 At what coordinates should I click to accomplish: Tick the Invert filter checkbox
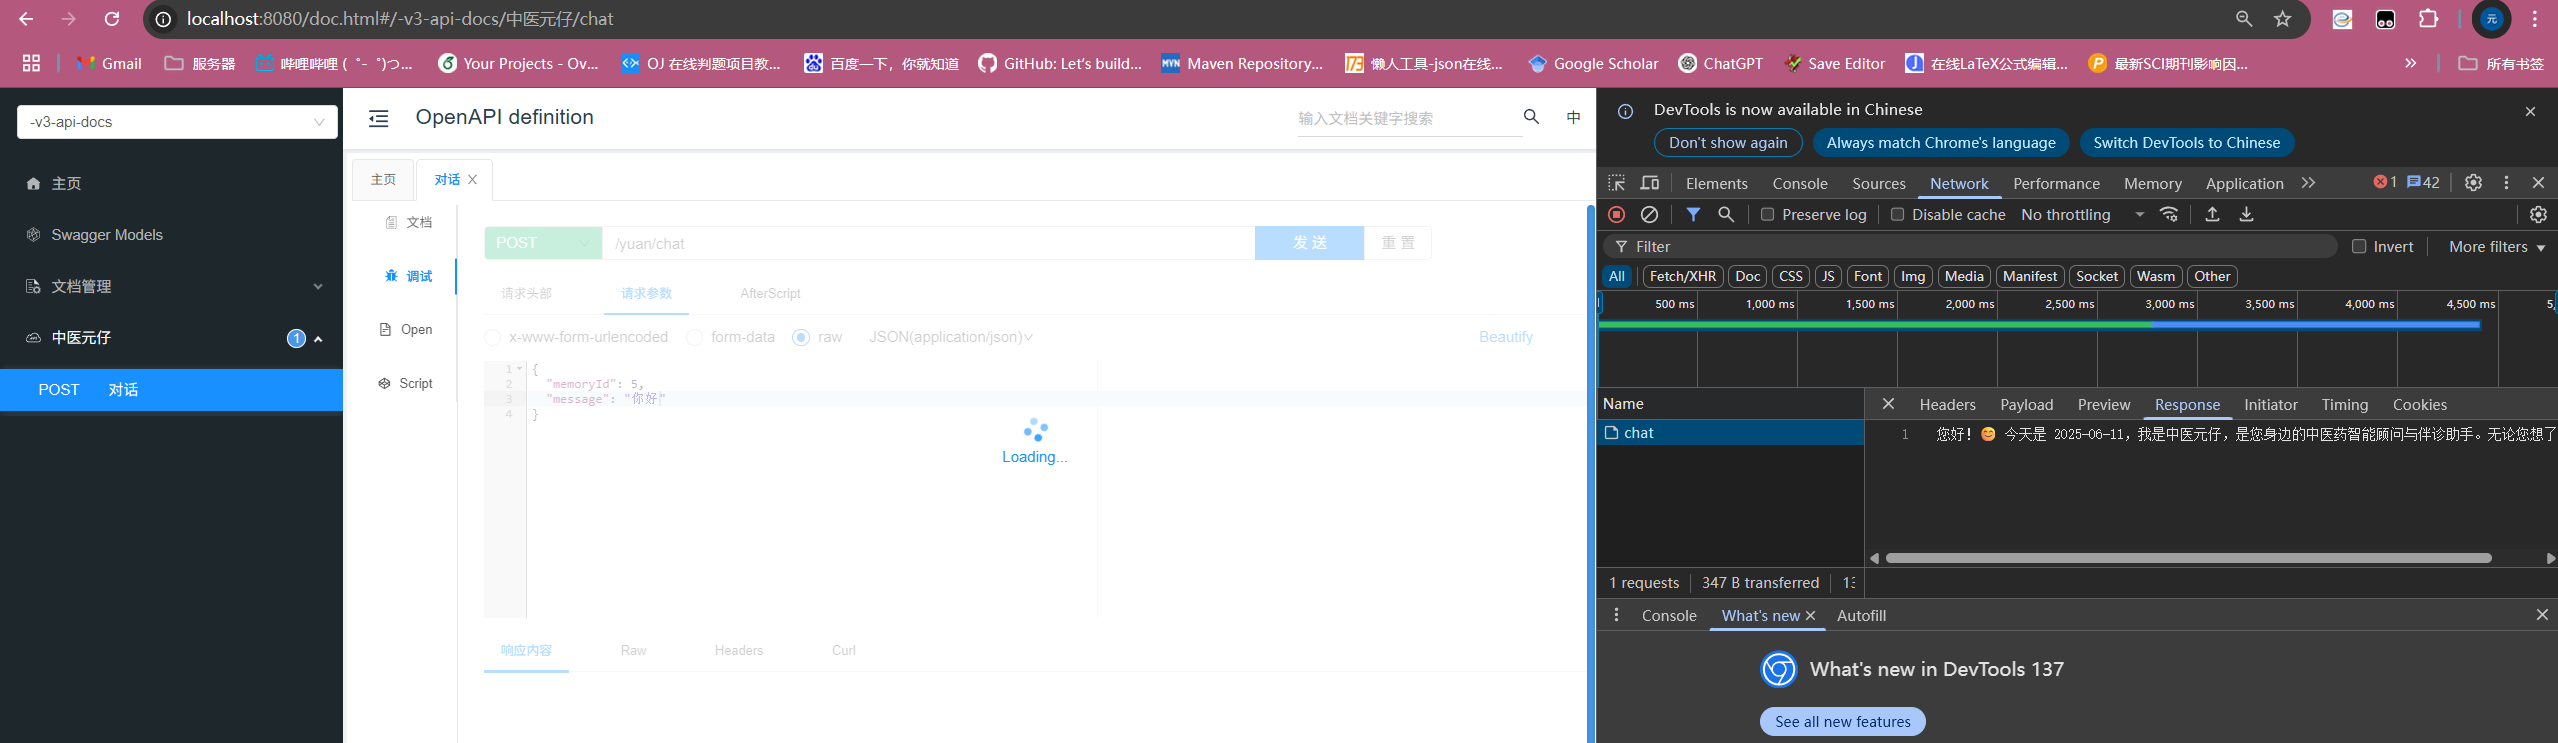click(x=2359, y=247)
